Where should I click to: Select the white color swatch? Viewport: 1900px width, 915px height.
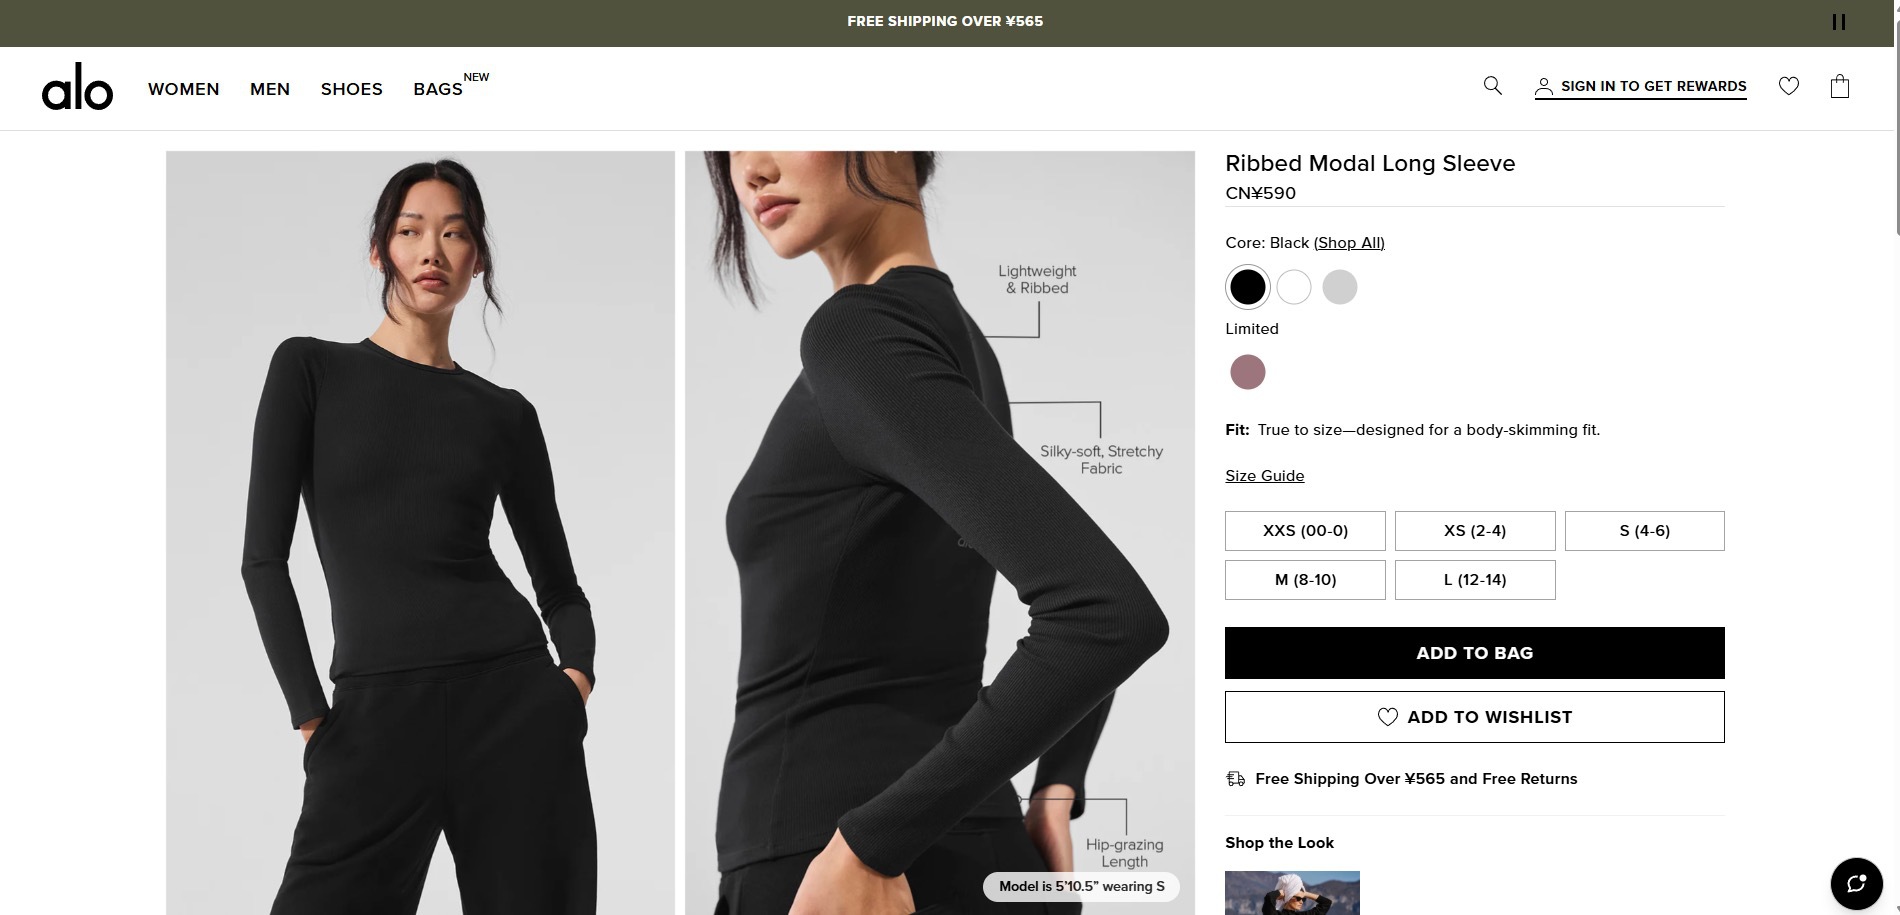(1294, 287)
